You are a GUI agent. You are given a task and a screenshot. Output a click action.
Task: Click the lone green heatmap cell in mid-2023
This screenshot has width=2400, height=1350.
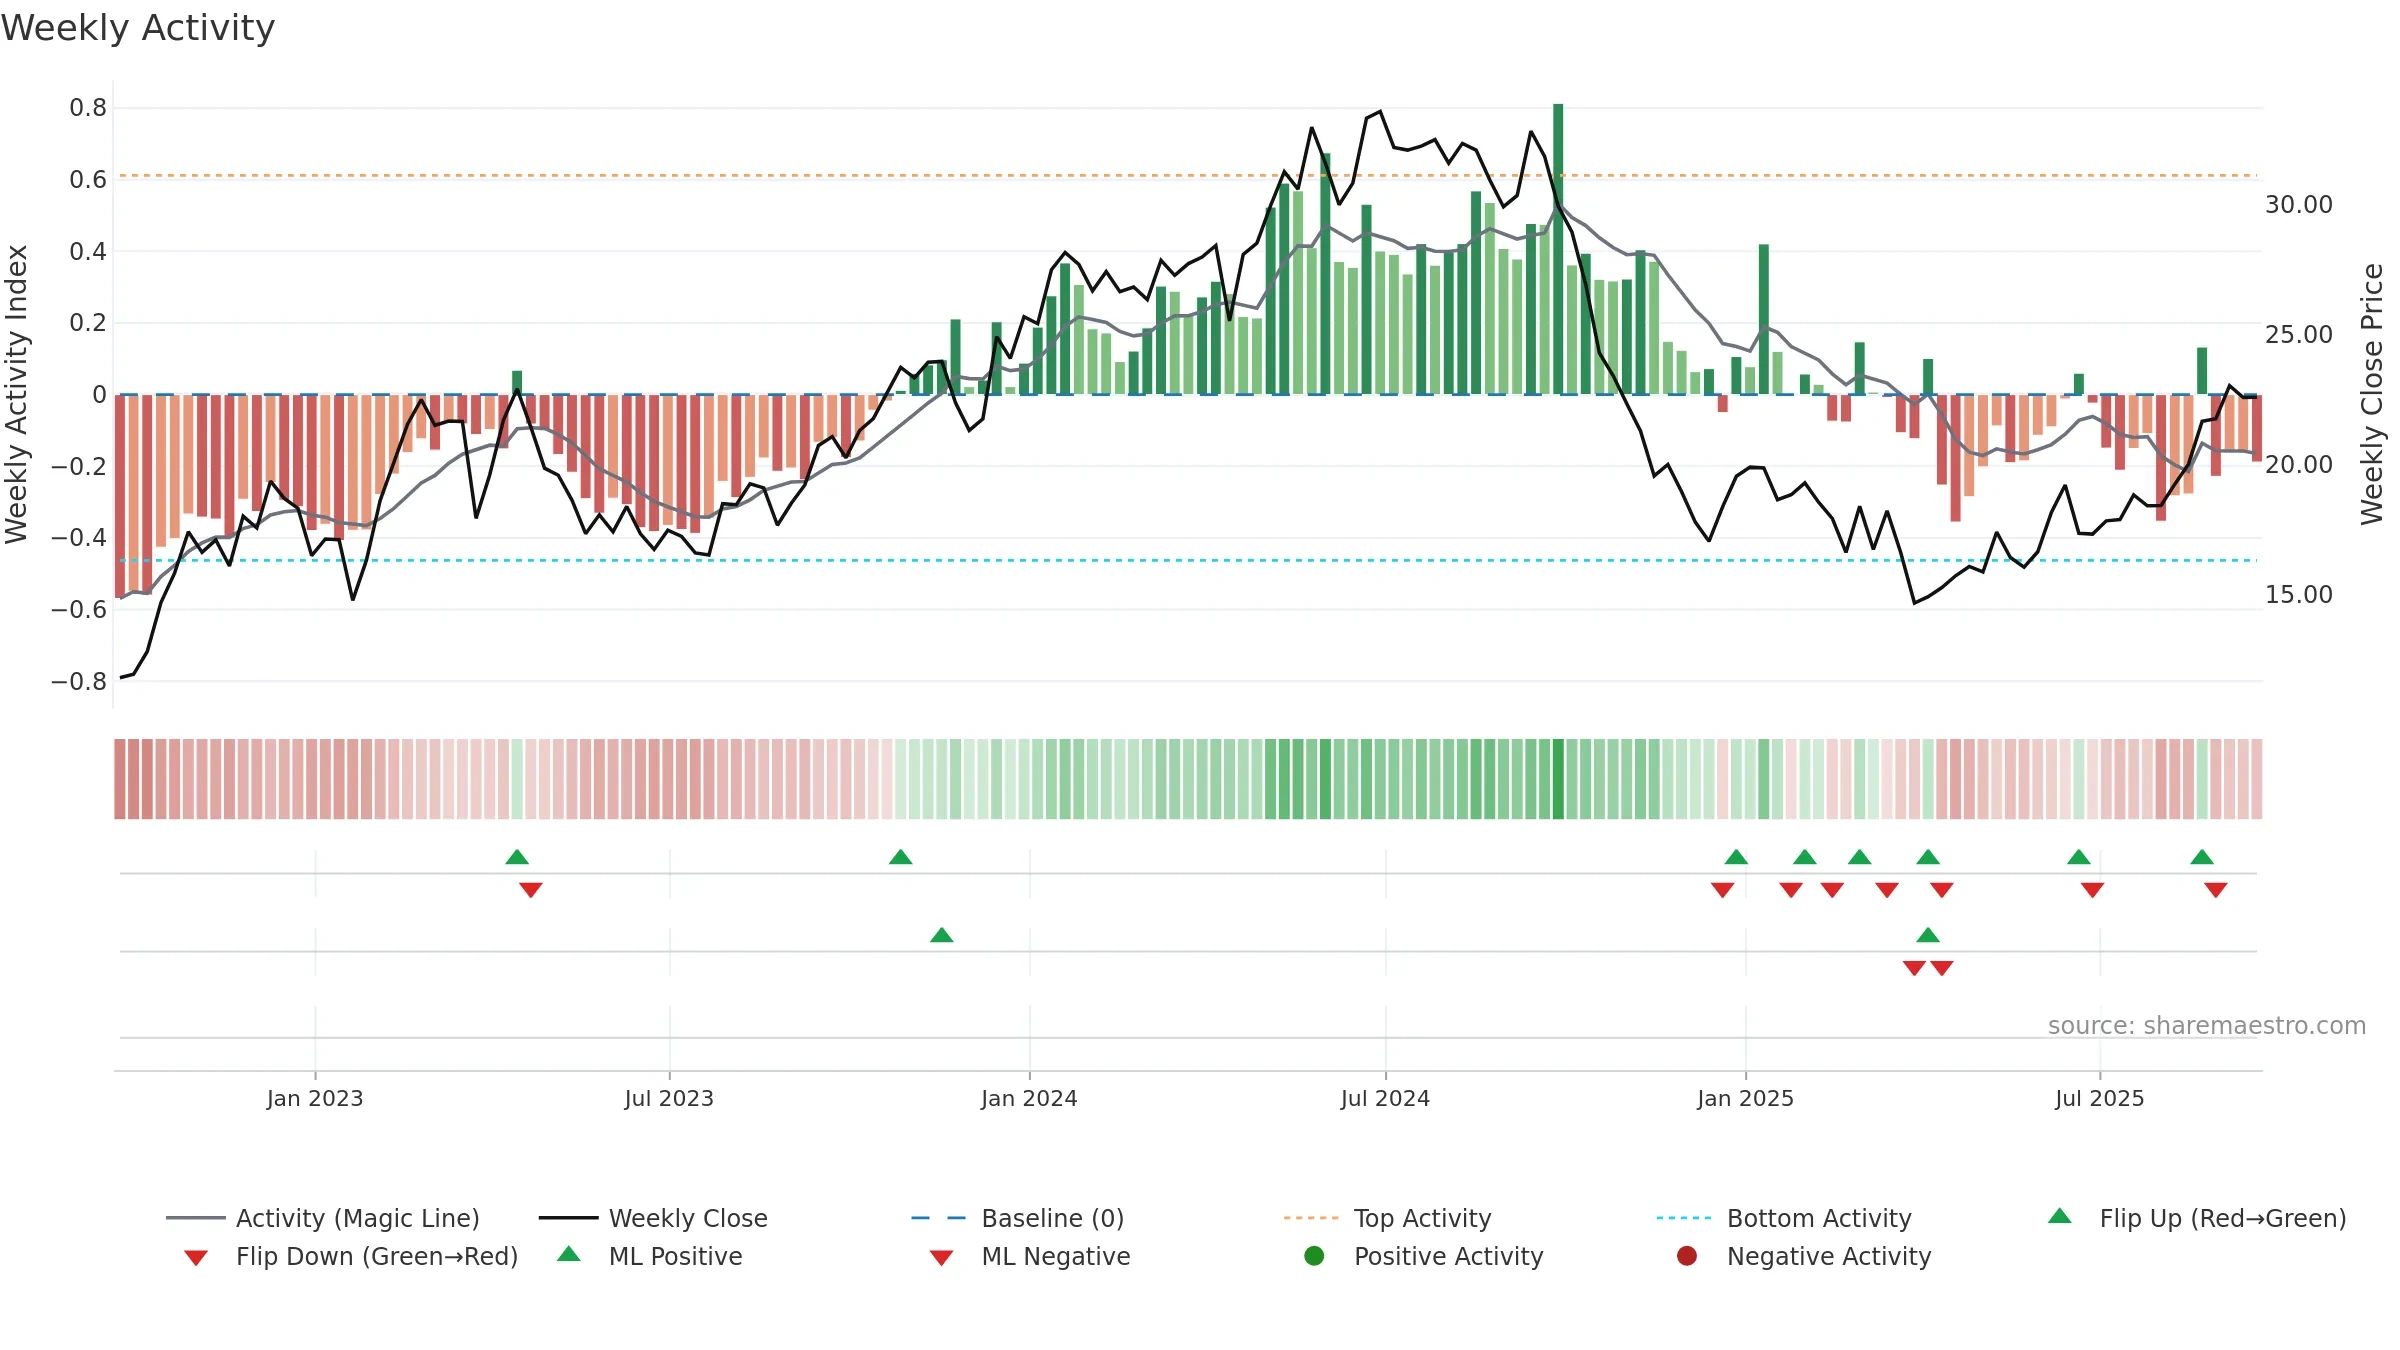pos(517,779)
